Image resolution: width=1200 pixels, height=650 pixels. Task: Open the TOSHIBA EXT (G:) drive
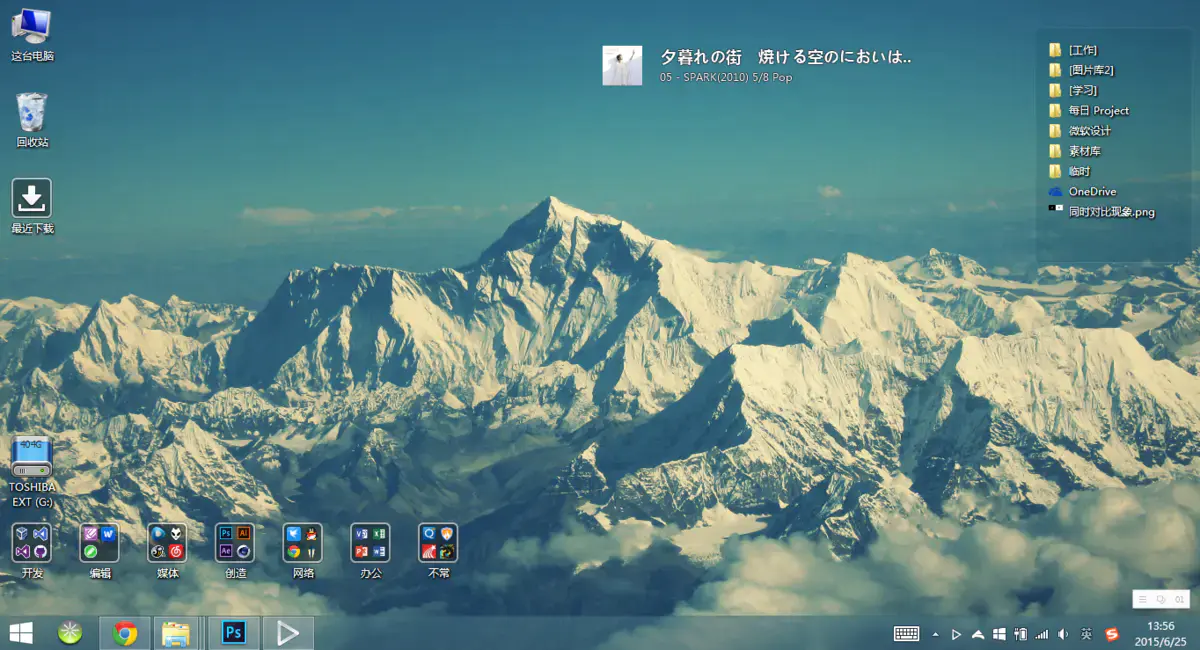tap(32, 462)
